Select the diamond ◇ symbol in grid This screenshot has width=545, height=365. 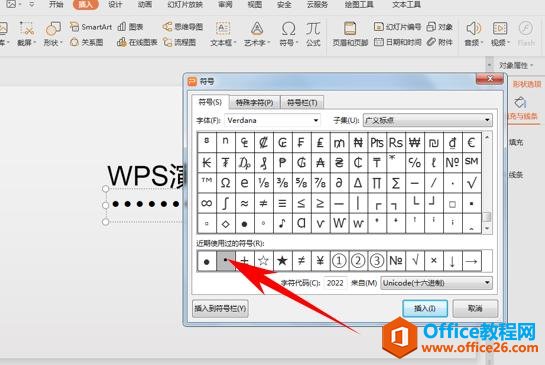coord(225,224)
